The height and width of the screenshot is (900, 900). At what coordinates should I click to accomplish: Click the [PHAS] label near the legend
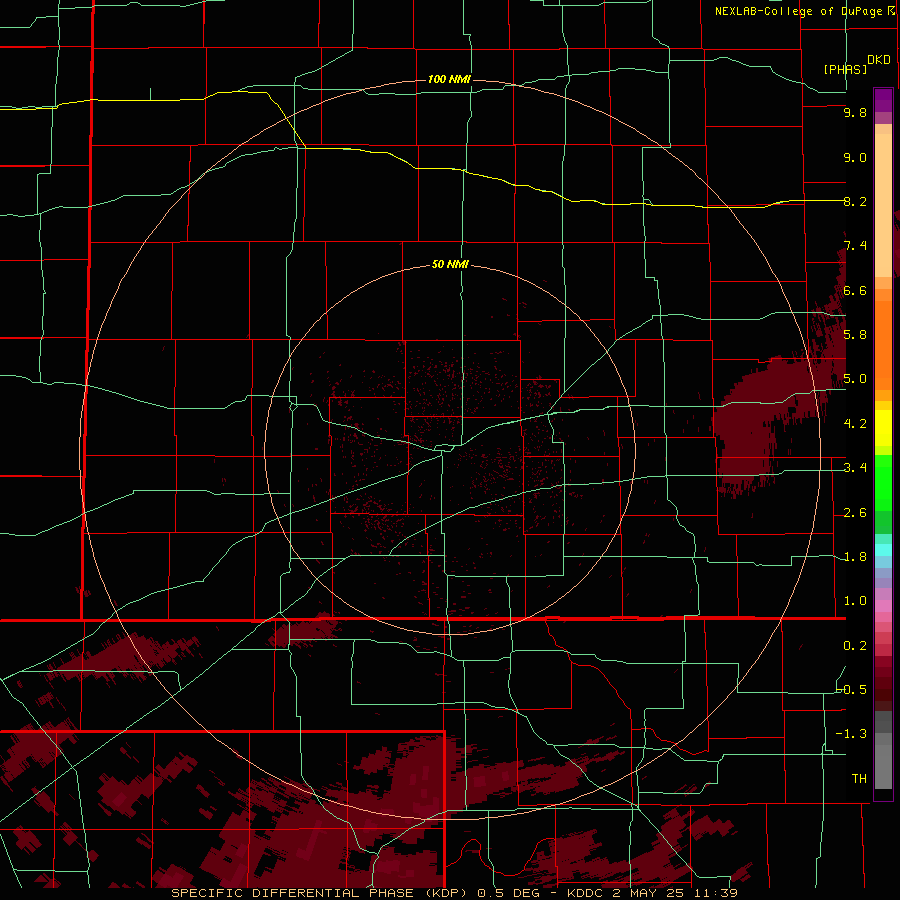(x=845, y=70)
